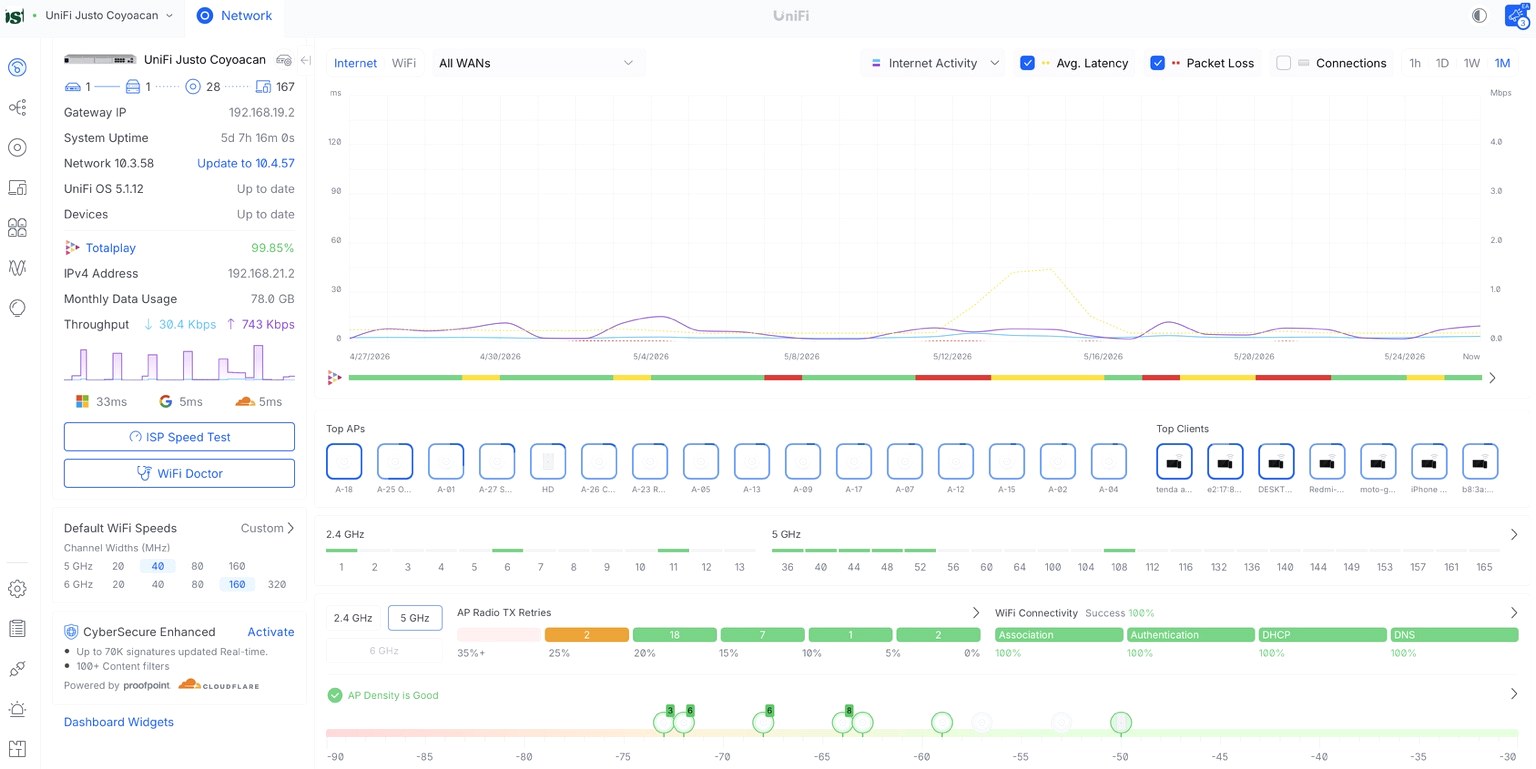This screenshot has height=769, width=1536.
Task: Open Client Devices icon in the sidebar
Action: point(17,187)
